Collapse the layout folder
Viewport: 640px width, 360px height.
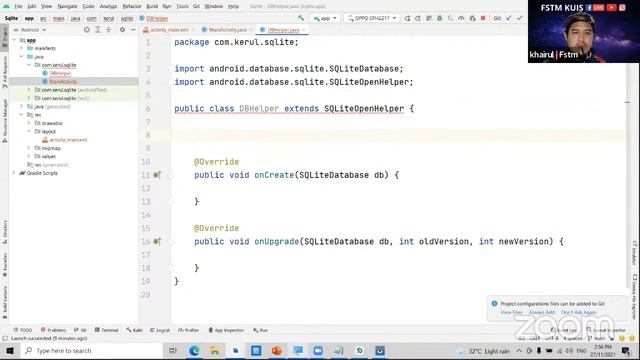[x=29, y=131]
